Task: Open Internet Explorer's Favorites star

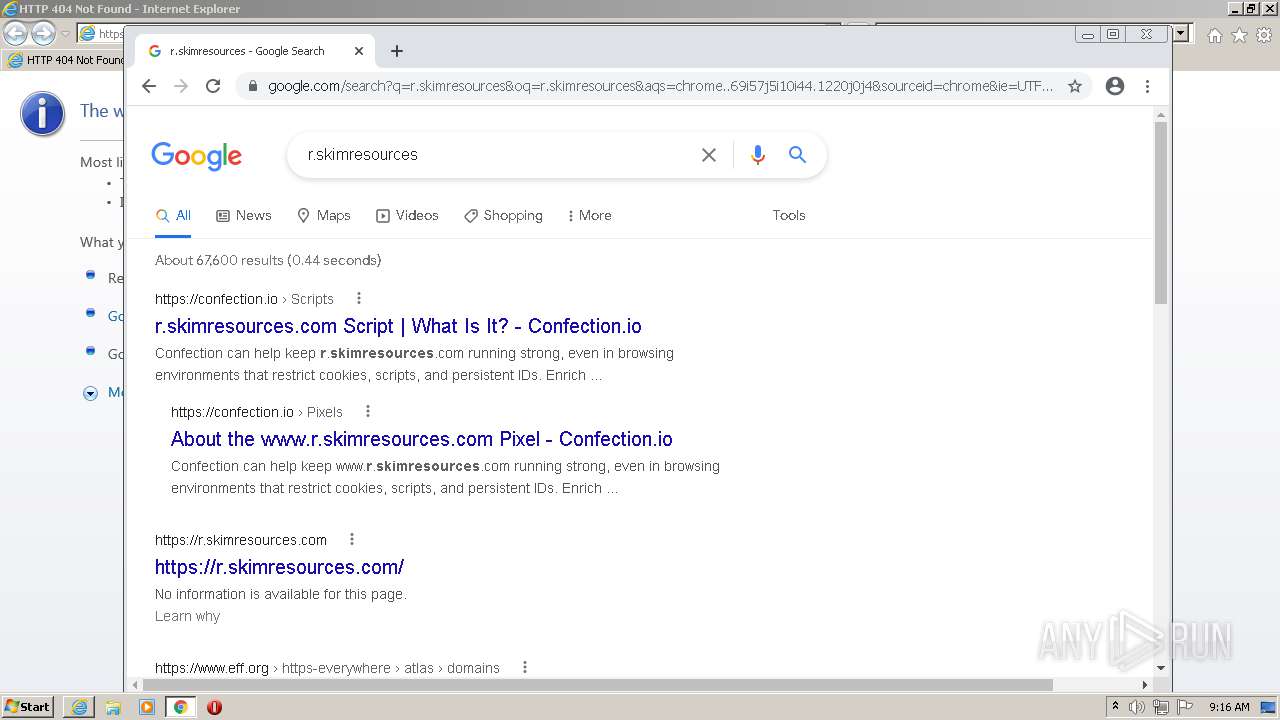Action: 1239,36
